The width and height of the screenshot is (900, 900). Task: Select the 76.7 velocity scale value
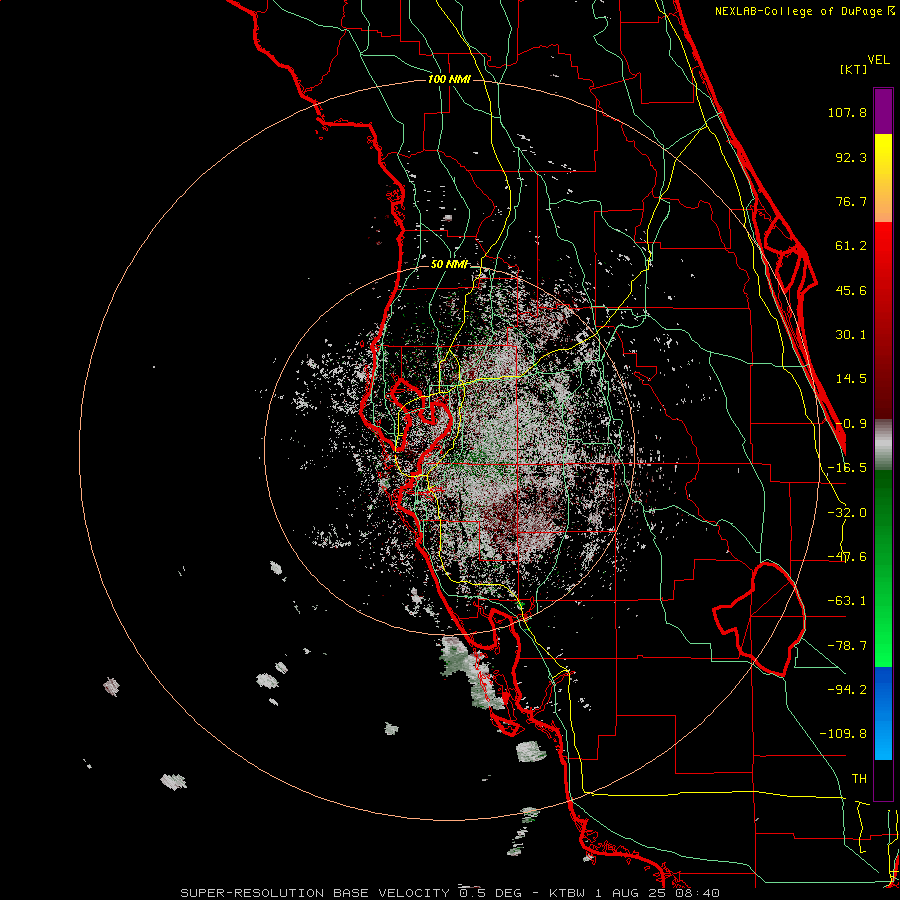(x=851, y=201)
